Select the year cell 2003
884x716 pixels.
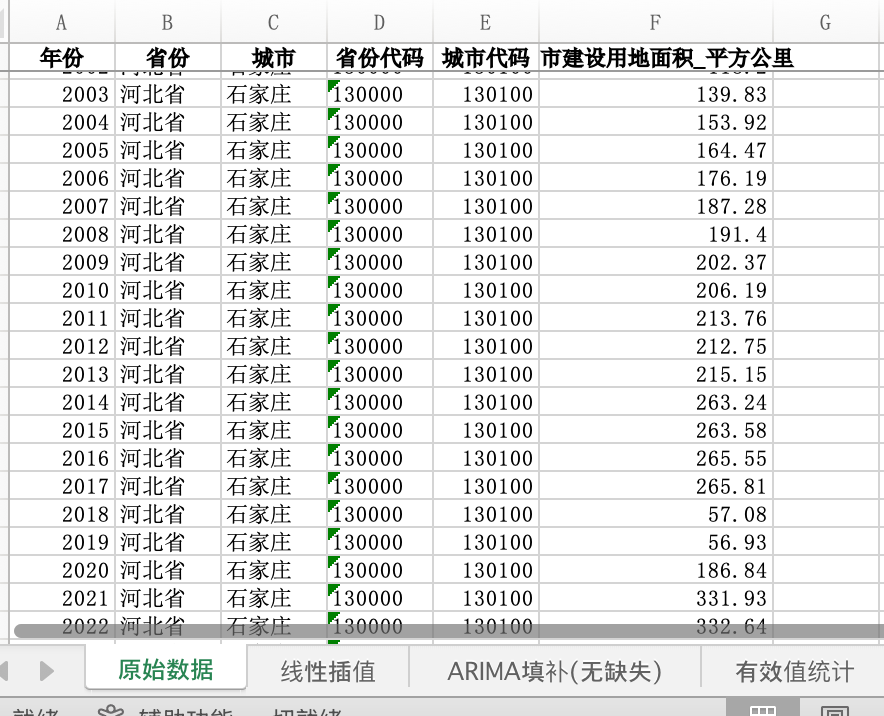(62, 94)
